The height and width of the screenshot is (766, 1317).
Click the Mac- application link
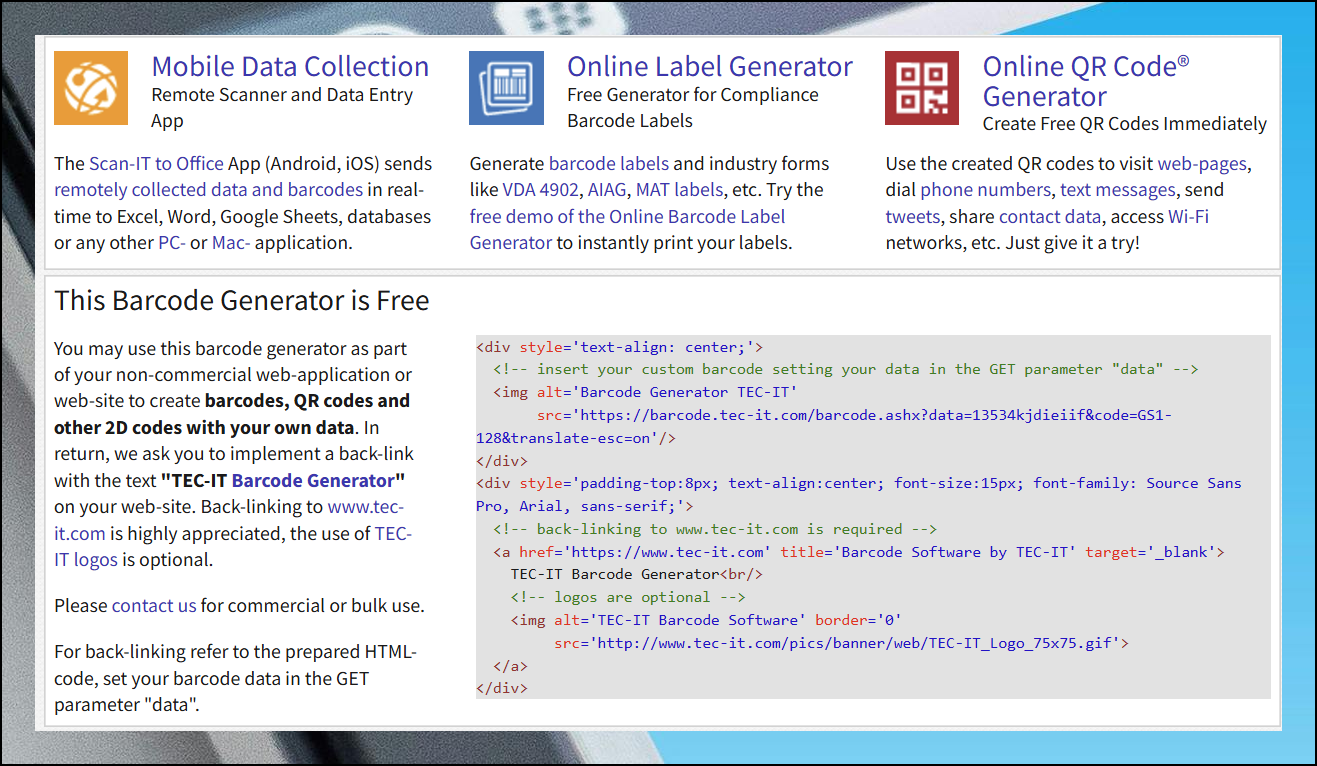coord(231,243)
